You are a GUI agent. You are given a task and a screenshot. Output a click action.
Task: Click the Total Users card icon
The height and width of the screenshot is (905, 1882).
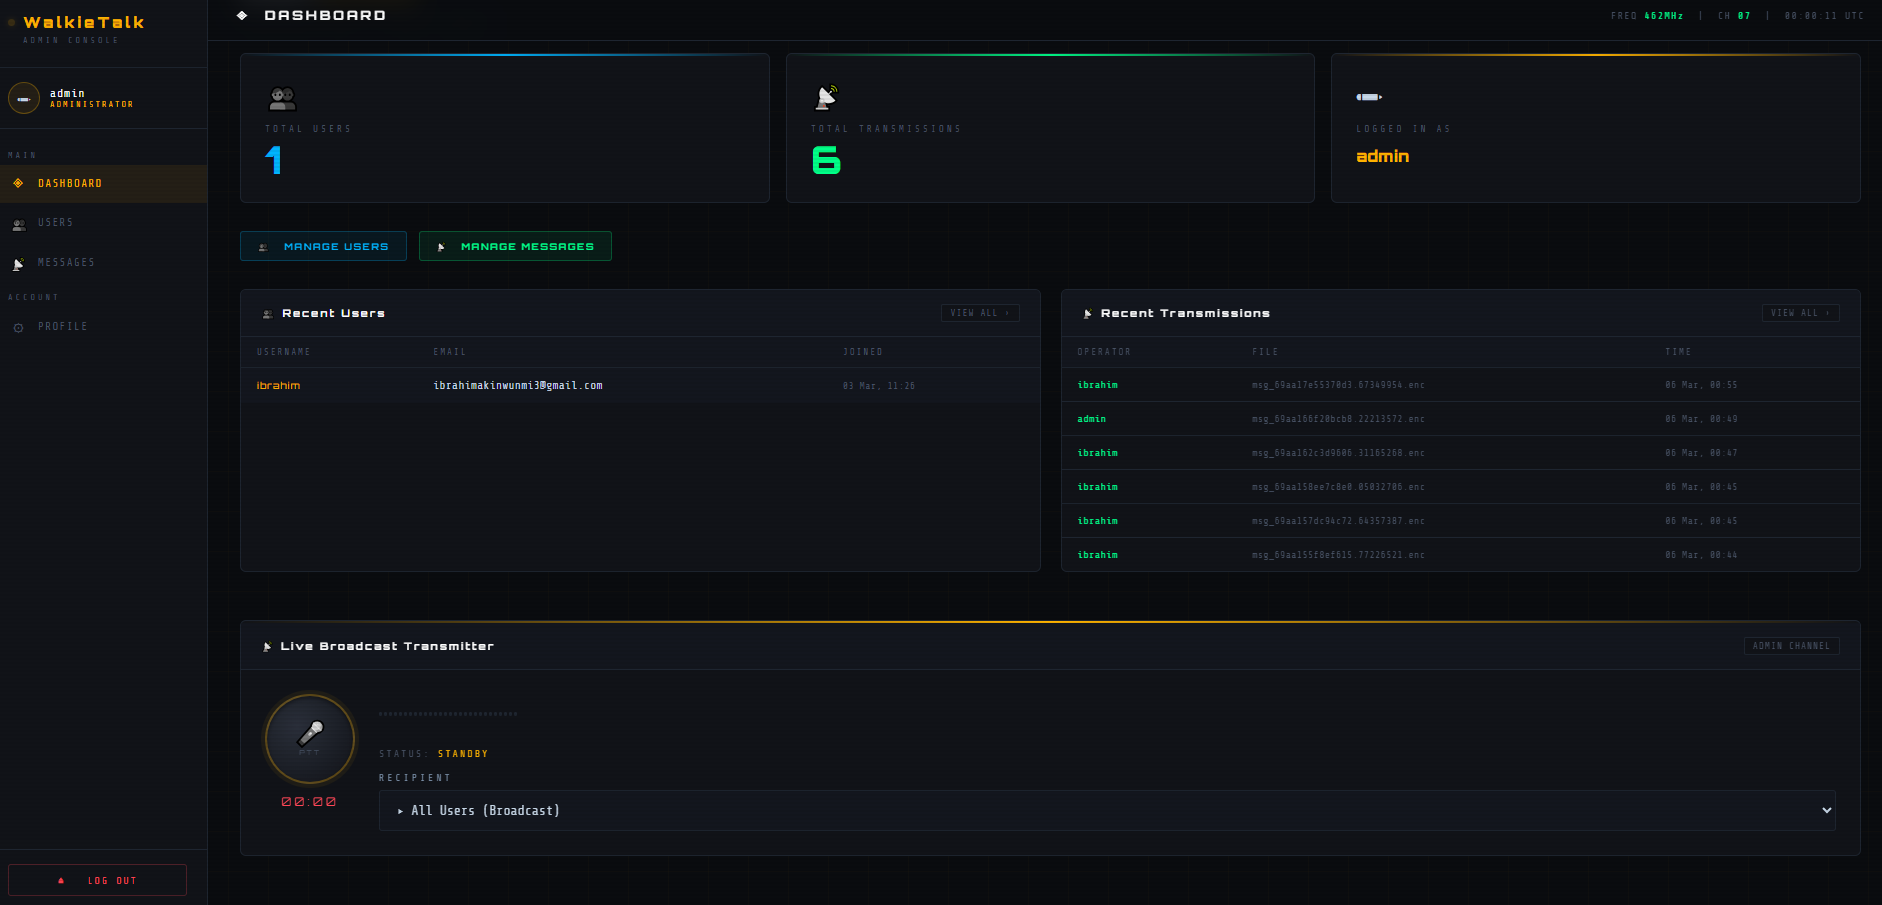tap(283, 98)
